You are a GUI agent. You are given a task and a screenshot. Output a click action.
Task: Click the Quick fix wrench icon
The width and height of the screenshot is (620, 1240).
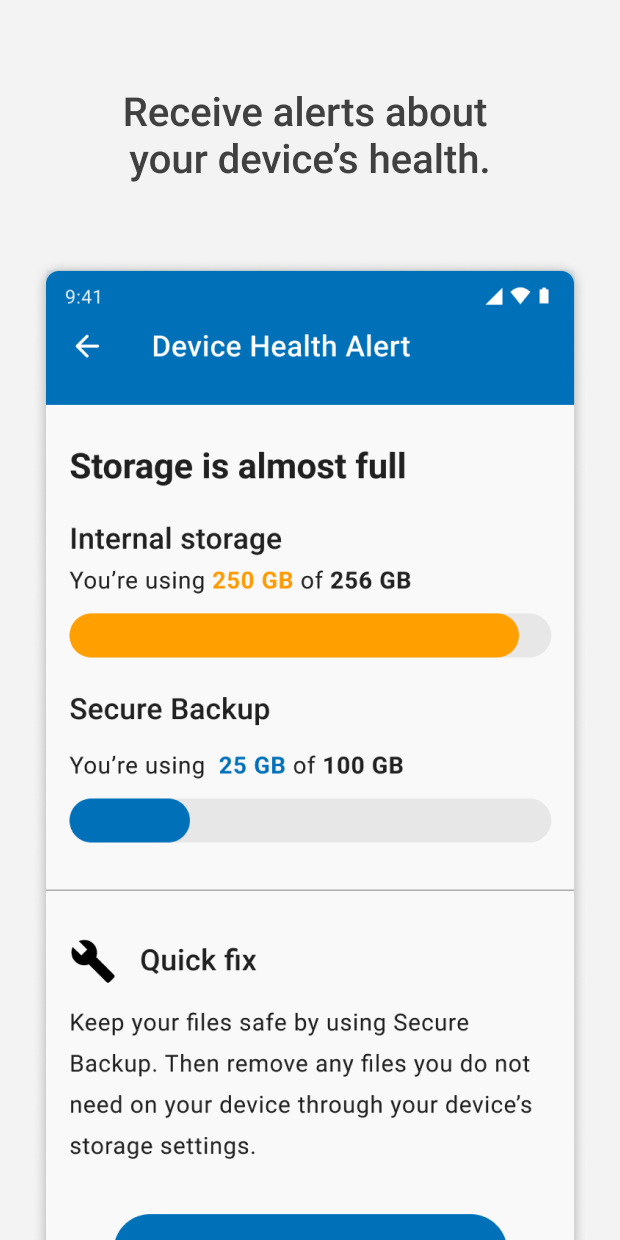[x=92, y=960]
